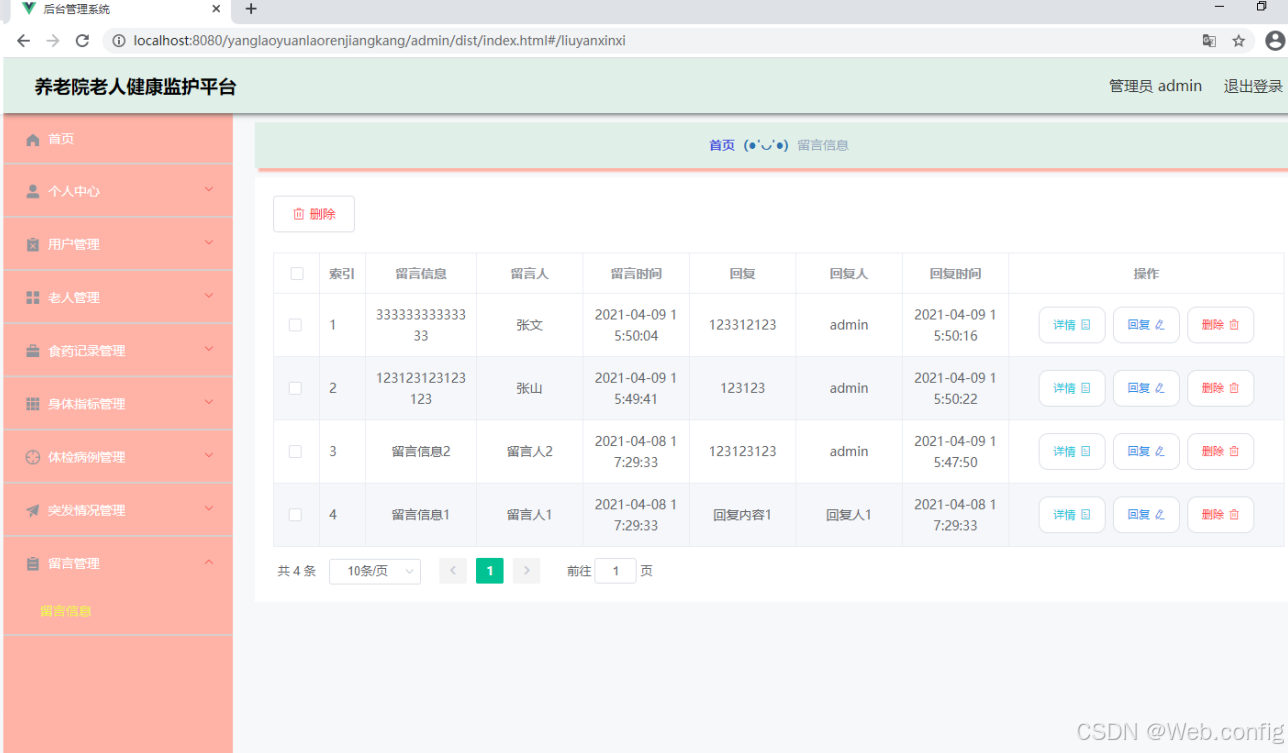This screenshot has width=1288, height=753.
Task: Reload the page with the refresh icon
Action: click(82, 41)
